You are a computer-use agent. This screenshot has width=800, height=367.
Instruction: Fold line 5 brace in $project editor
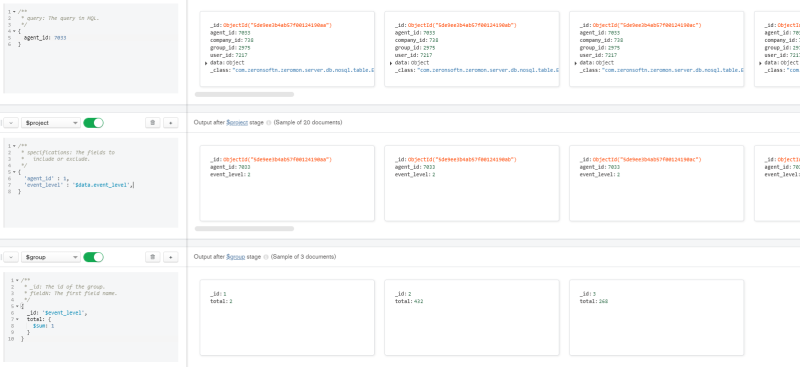tap(14, 172)
